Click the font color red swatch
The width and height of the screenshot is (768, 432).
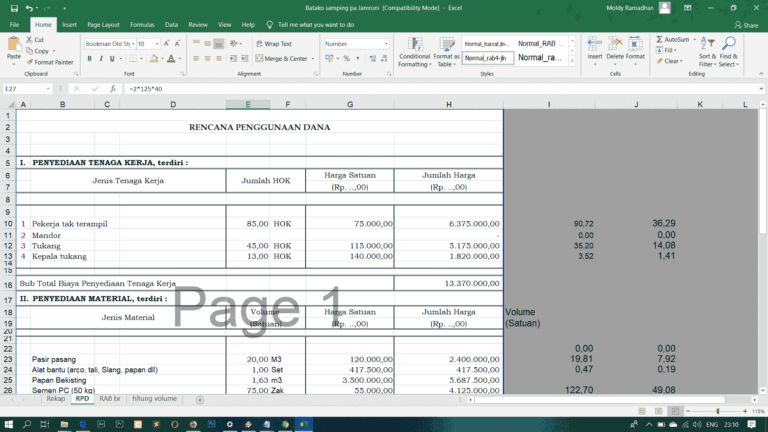pyautogui.click(x=170, y=59)
